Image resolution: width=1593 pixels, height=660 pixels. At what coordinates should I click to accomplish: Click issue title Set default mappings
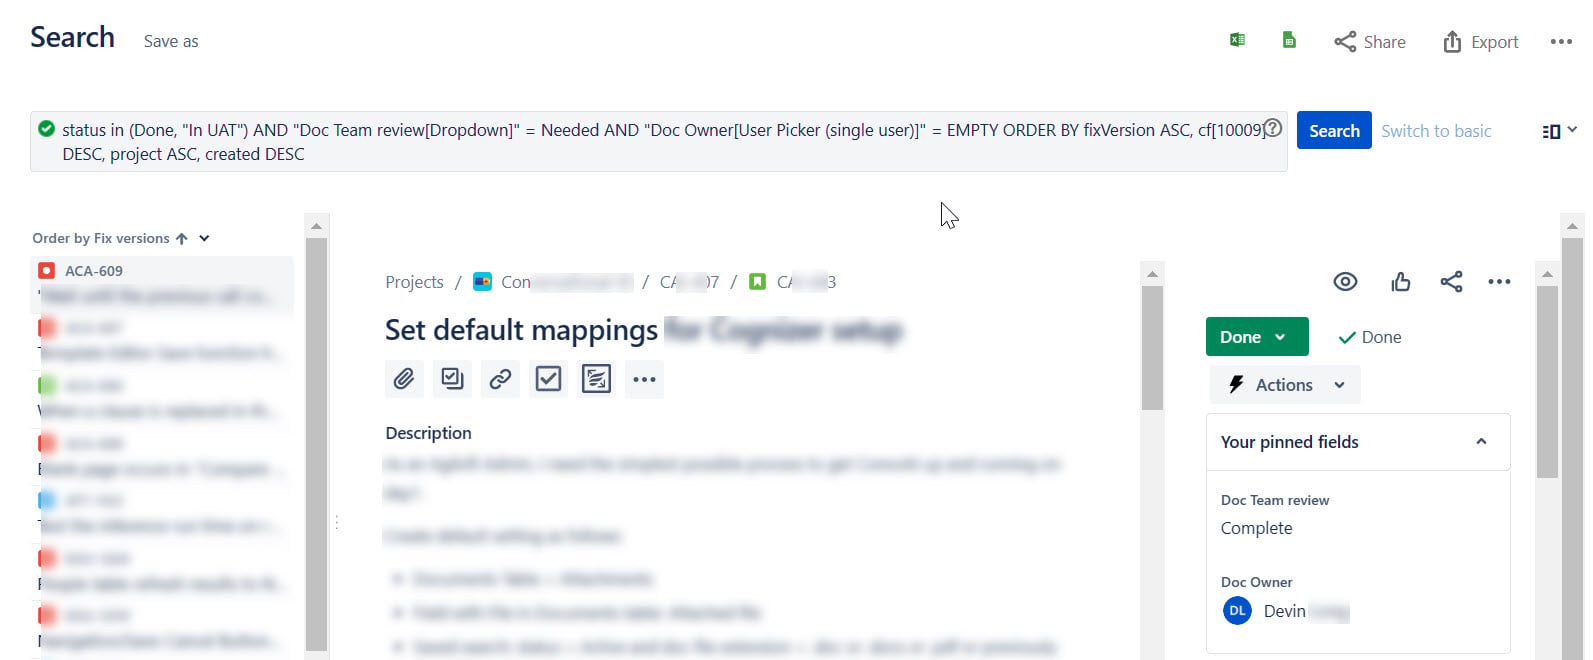point(521,330)
